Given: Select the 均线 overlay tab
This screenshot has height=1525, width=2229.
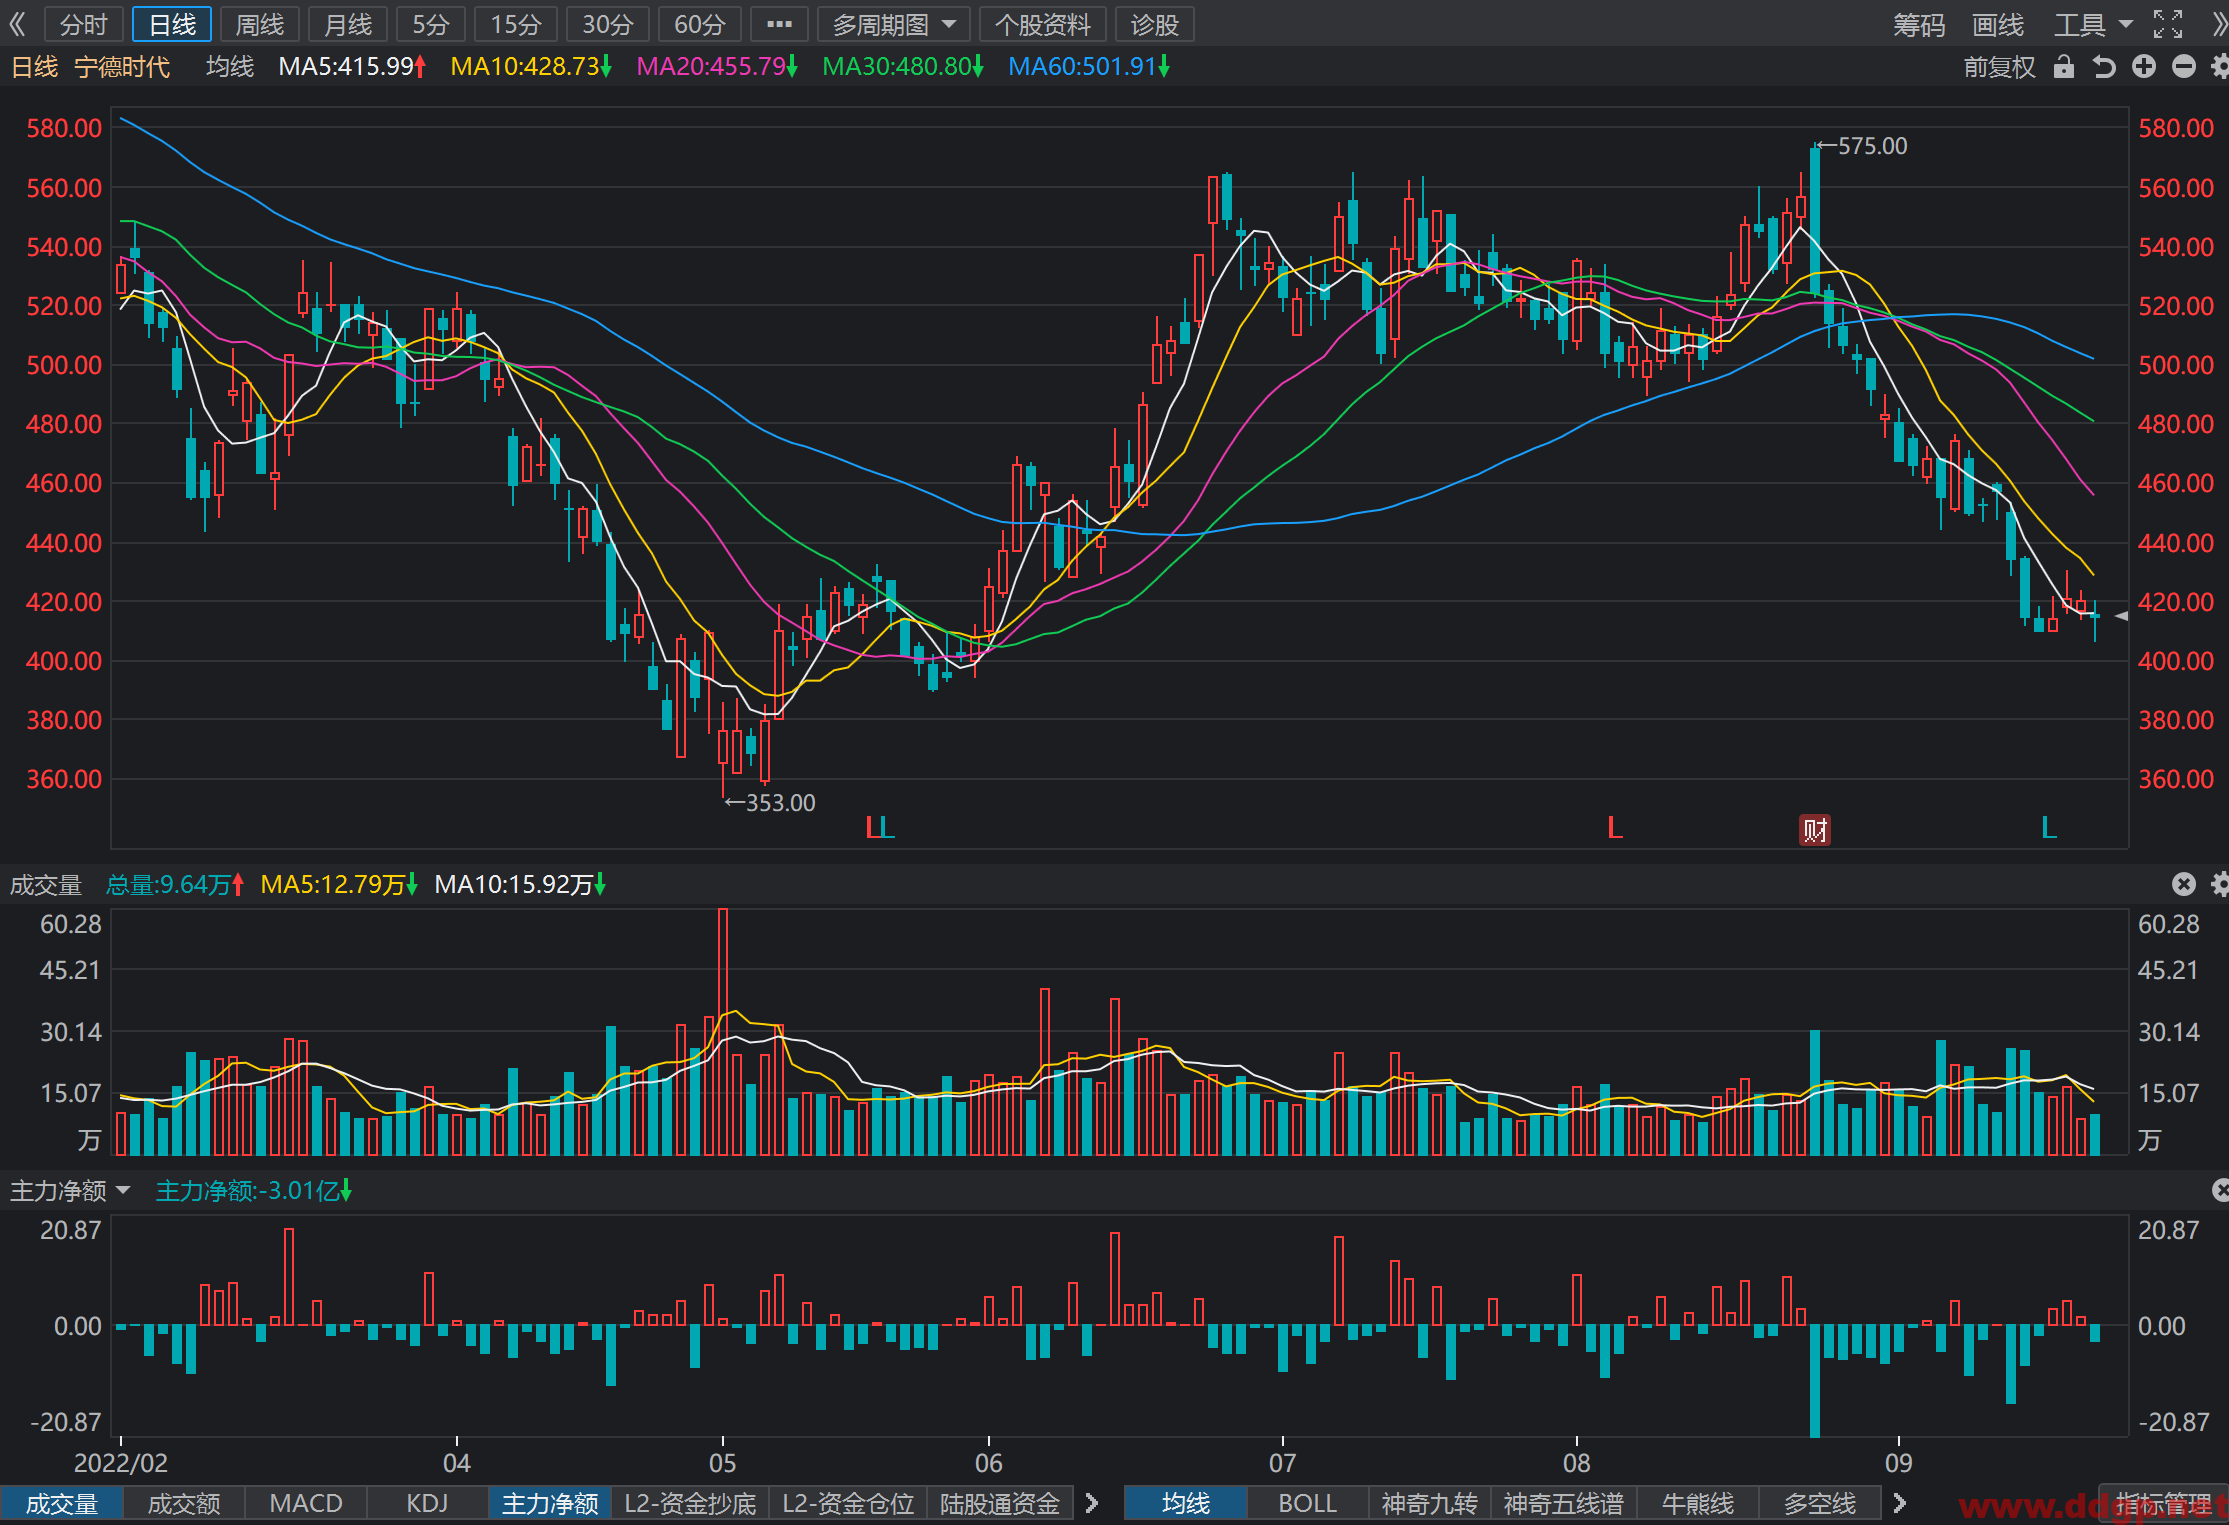Looking at the screenshot, I should pyautogui.click(x=1186, y=1503).
